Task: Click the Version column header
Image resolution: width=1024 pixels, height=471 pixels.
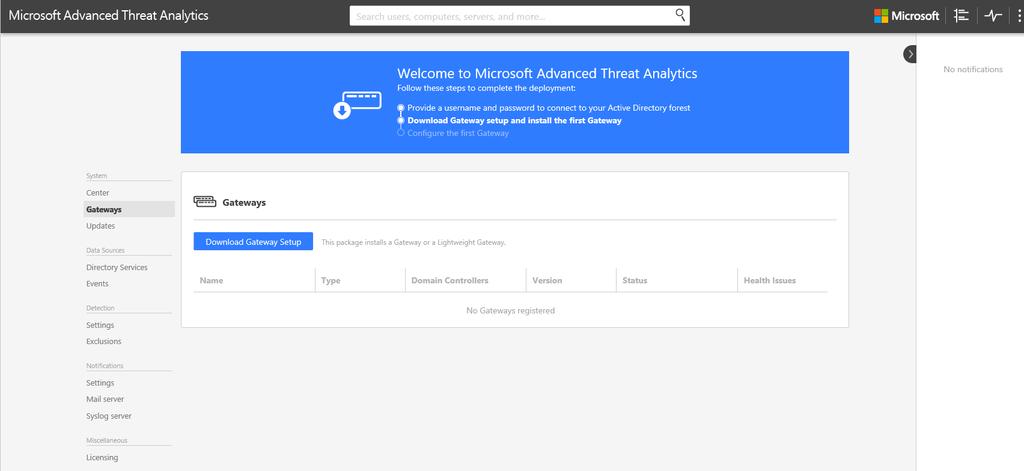Action: click(547, 280)
